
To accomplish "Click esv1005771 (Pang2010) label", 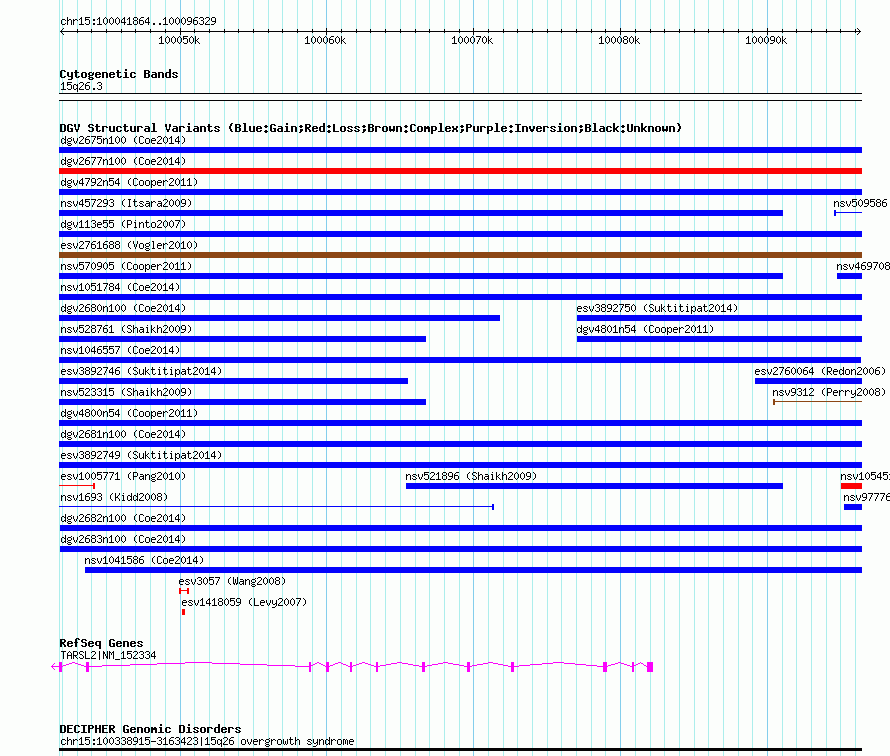I will (x=123, y=476).
